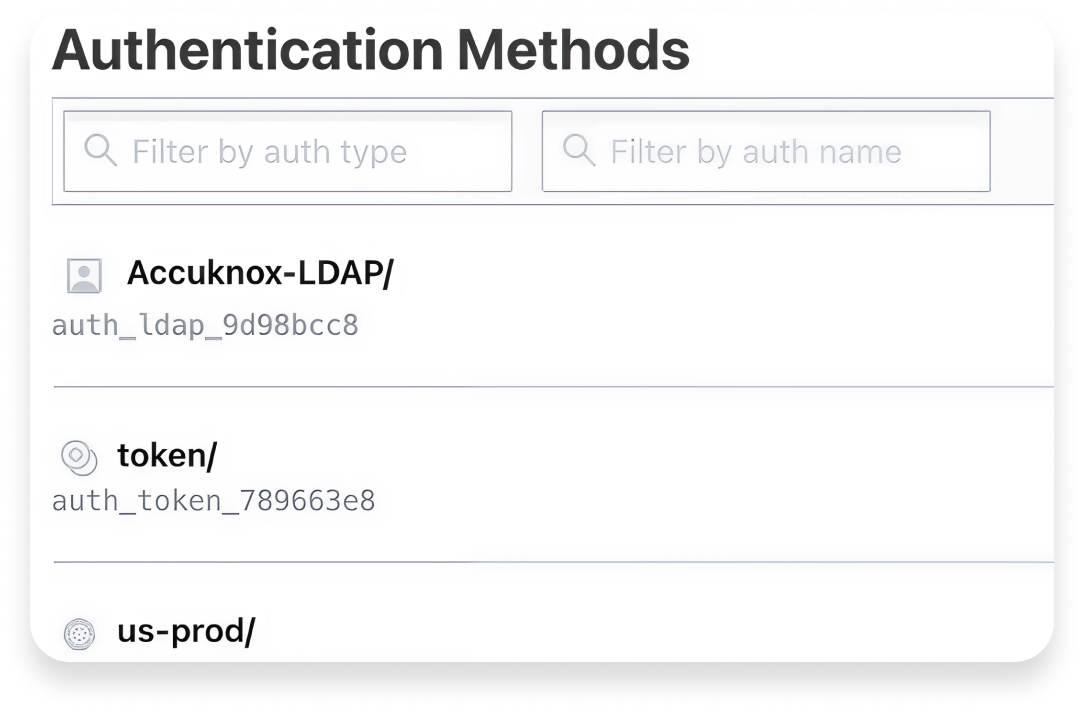Viewport: 1084px width, 712px height.
Task: Open the token/ authentication method
Action: [x=168, y=456]
